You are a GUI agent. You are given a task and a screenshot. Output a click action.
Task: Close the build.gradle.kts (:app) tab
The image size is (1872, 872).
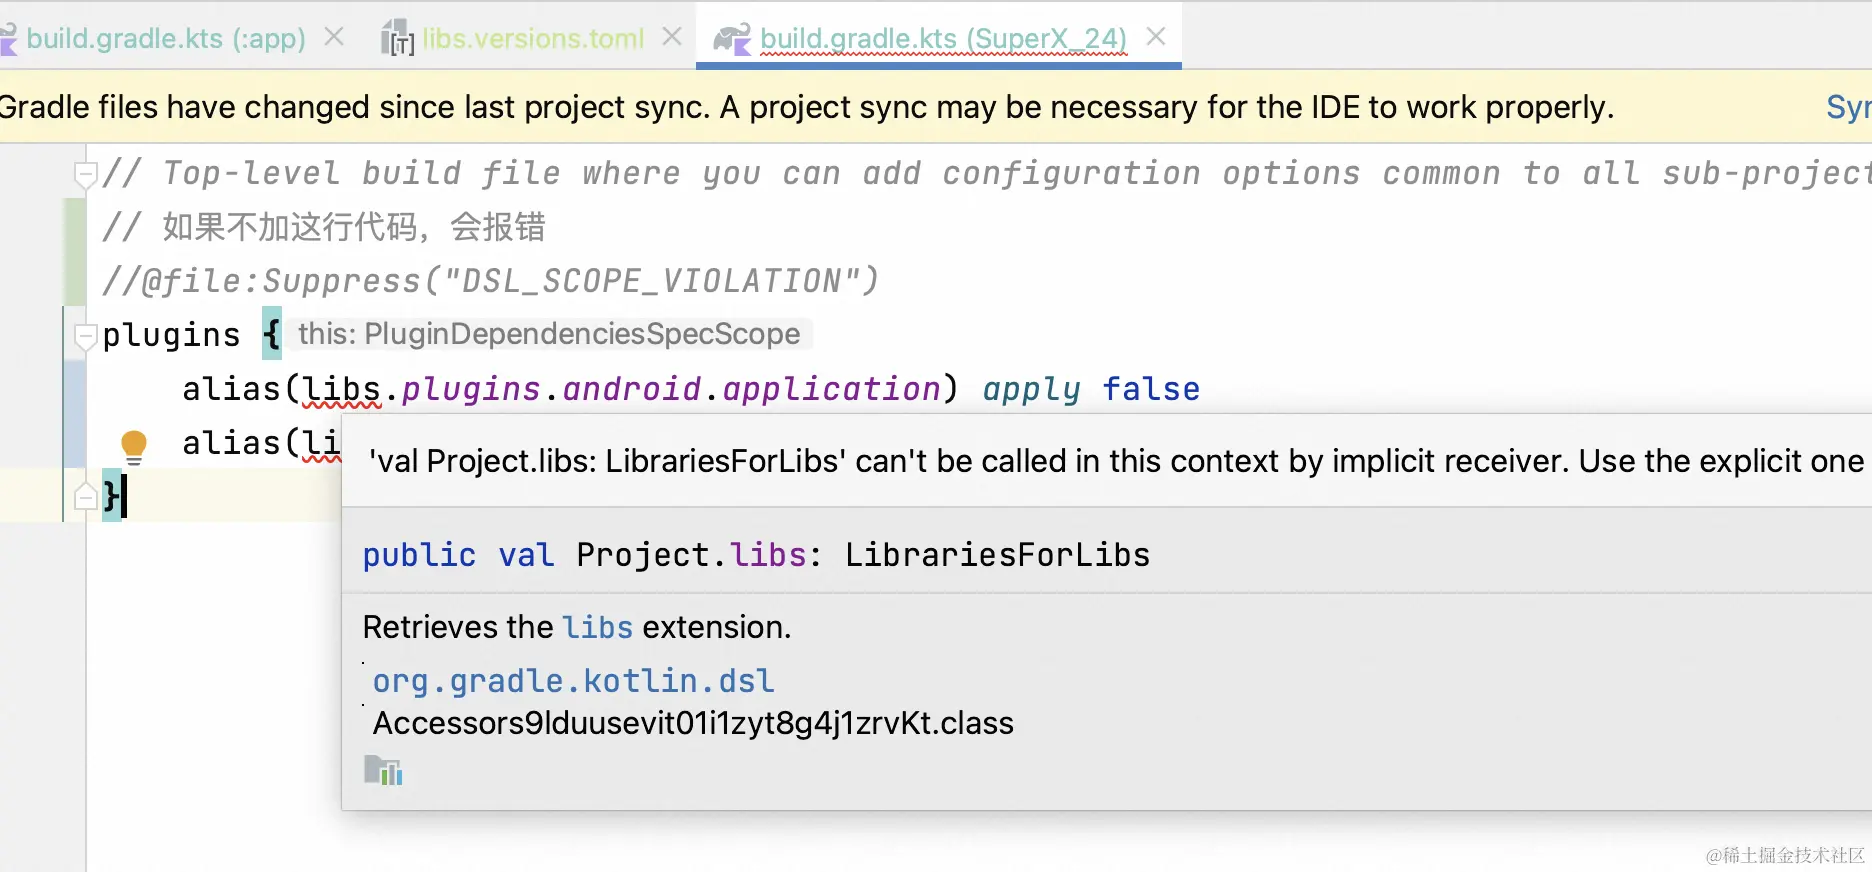tap(335, 37)
